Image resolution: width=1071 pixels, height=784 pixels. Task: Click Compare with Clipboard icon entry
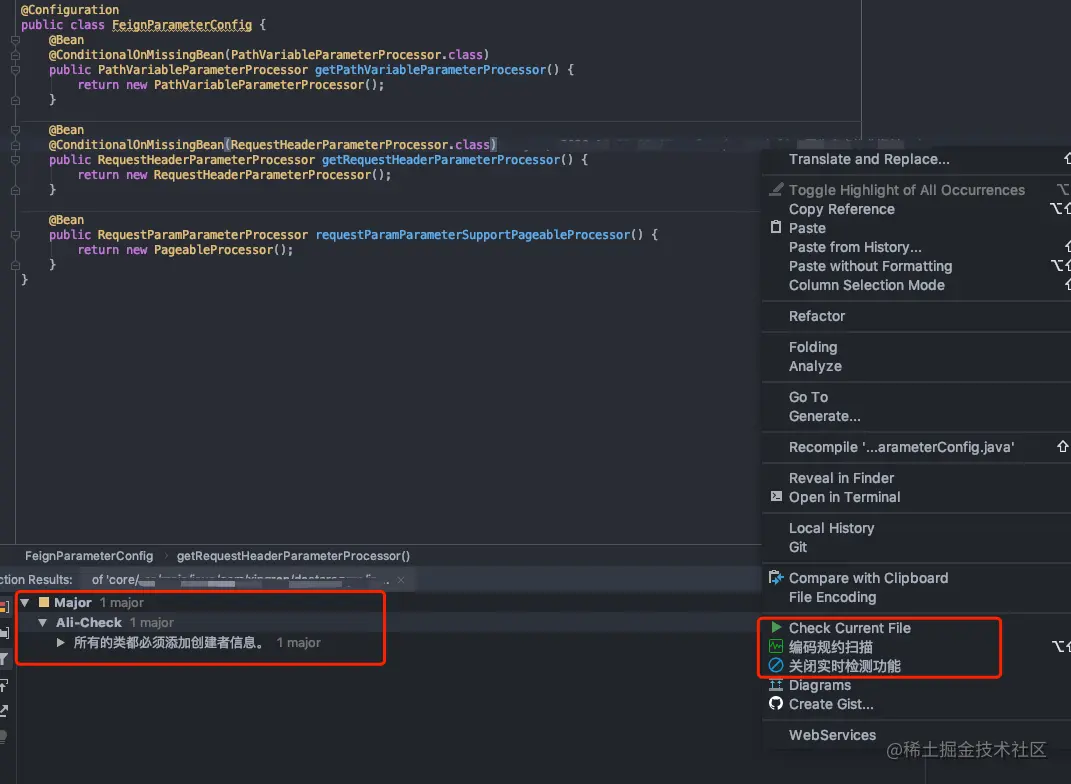point(776,578)
